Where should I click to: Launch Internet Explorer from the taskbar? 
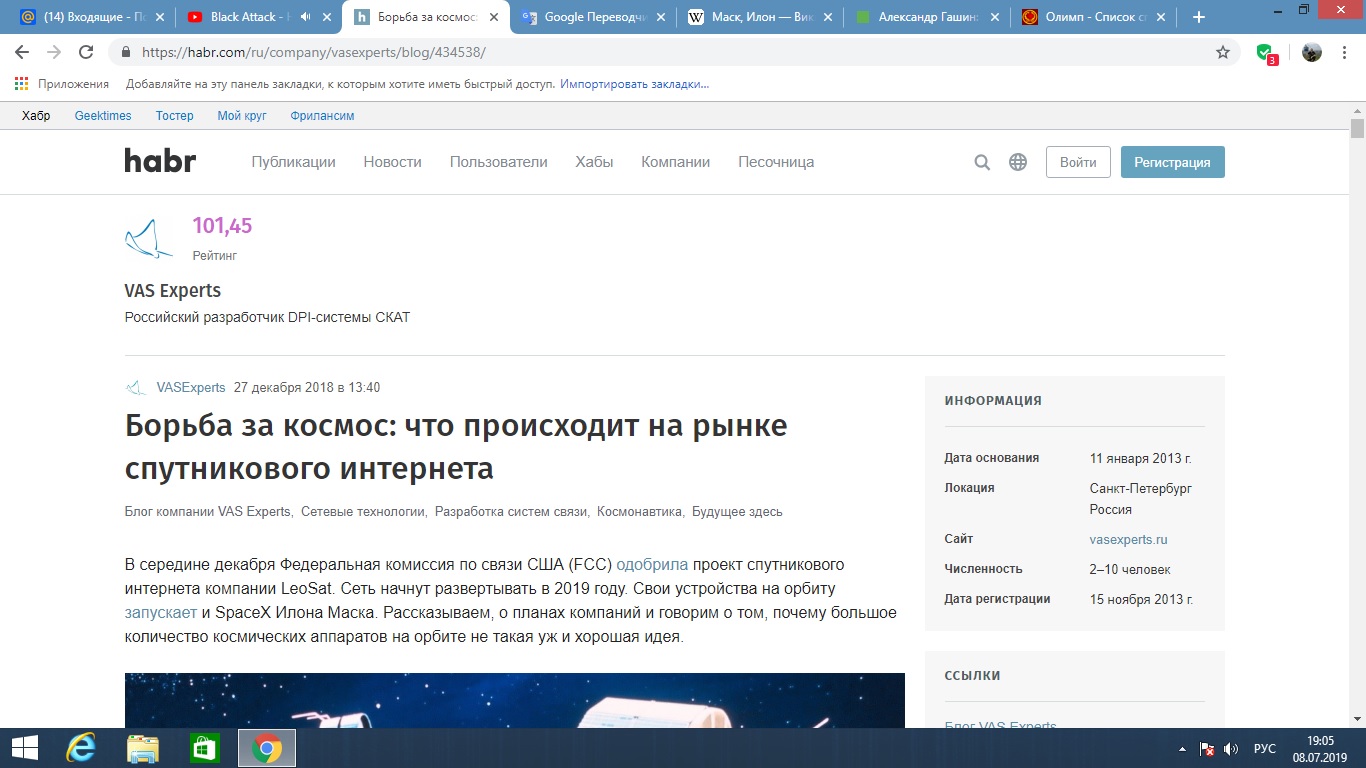80,748
